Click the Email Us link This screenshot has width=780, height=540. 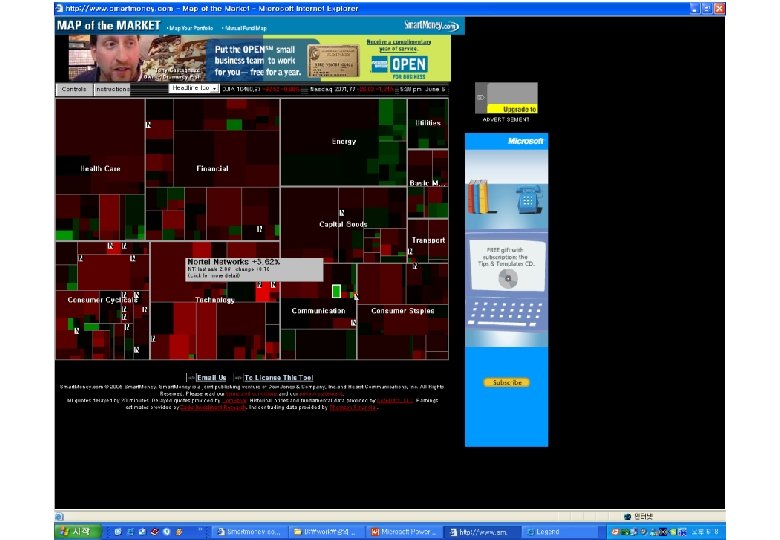point(211,377)
